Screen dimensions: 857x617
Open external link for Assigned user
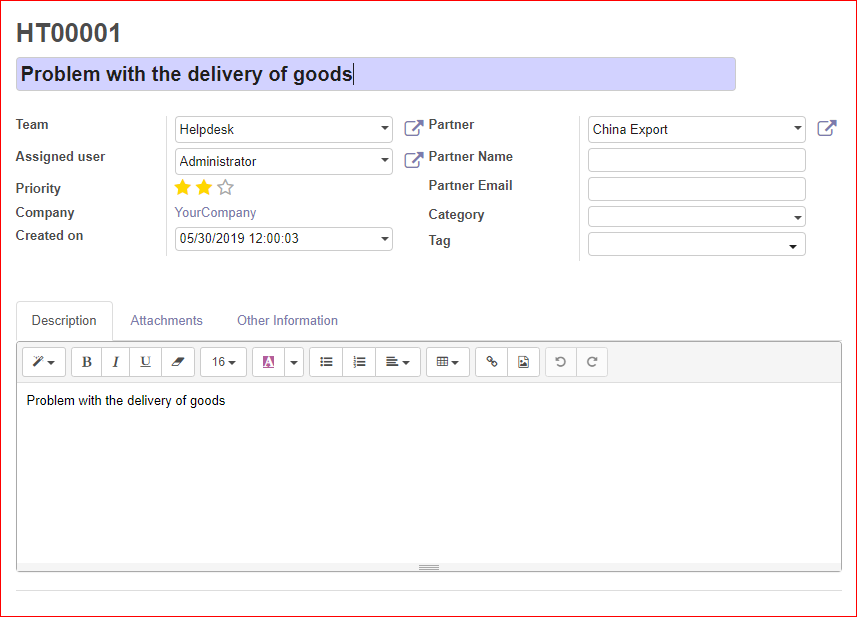point(413,160)
